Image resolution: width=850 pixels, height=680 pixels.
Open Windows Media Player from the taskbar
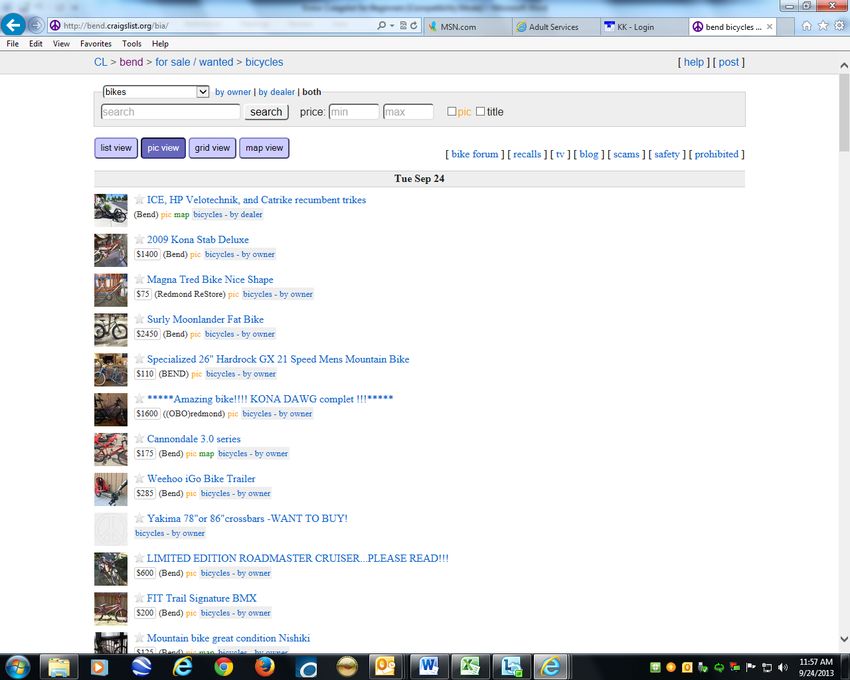pyautogui.click(x=100, y=666)
